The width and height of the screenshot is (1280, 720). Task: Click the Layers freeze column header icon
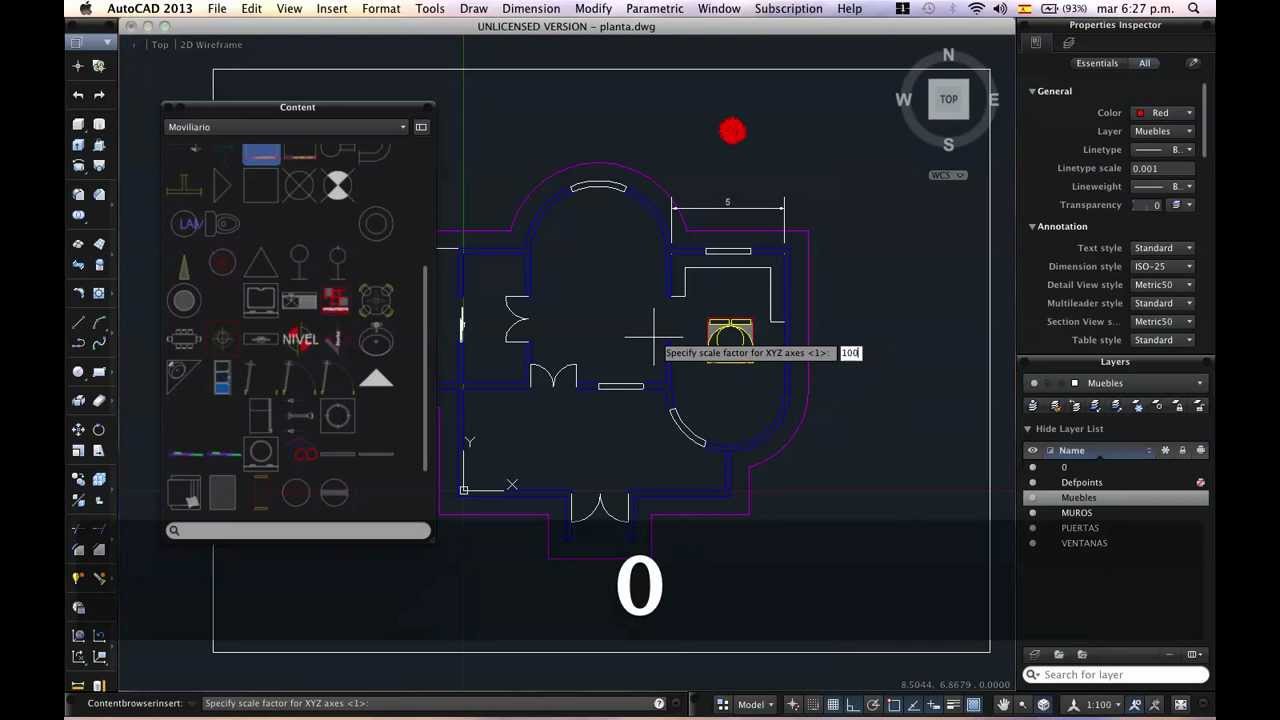1165,450
